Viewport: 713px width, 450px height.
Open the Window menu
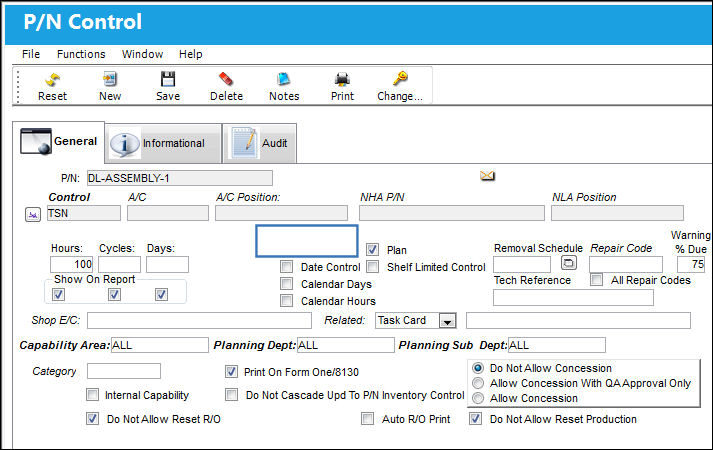tap(142, 54)
